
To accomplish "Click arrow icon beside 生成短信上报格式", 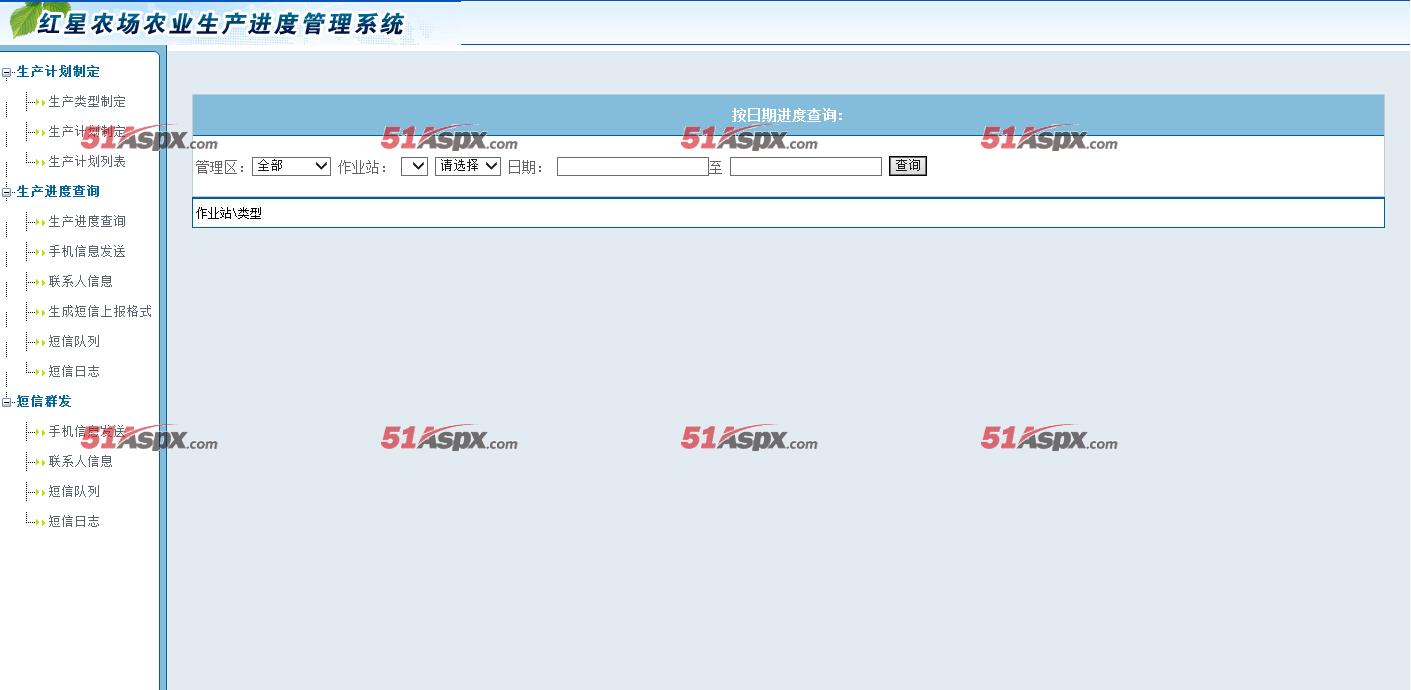I will (x=39, y=312).
